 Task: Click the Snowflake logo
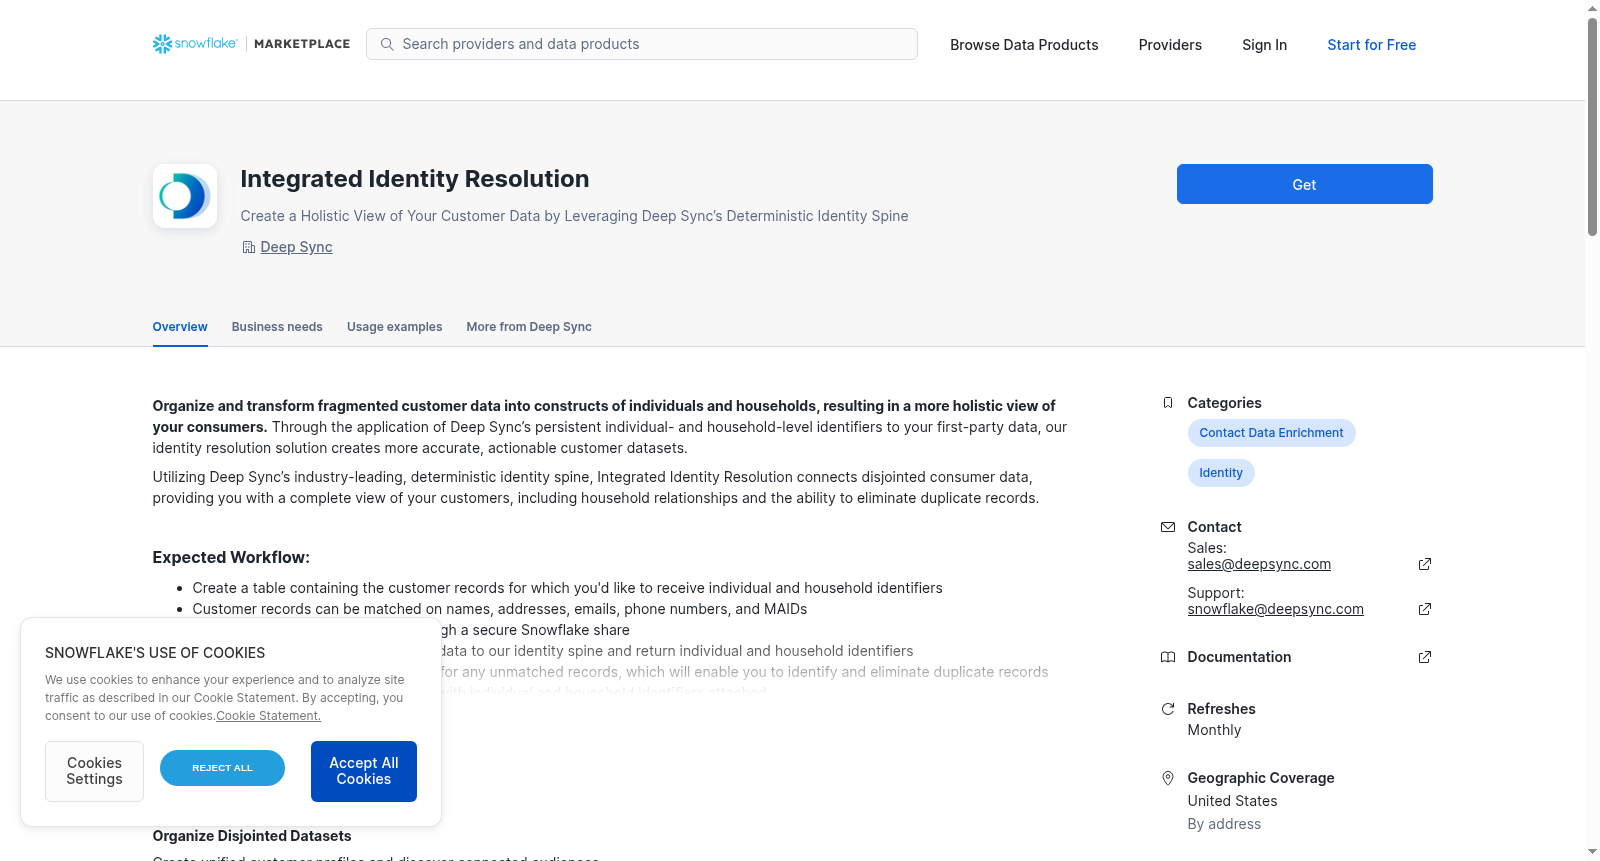pos(195,44)
